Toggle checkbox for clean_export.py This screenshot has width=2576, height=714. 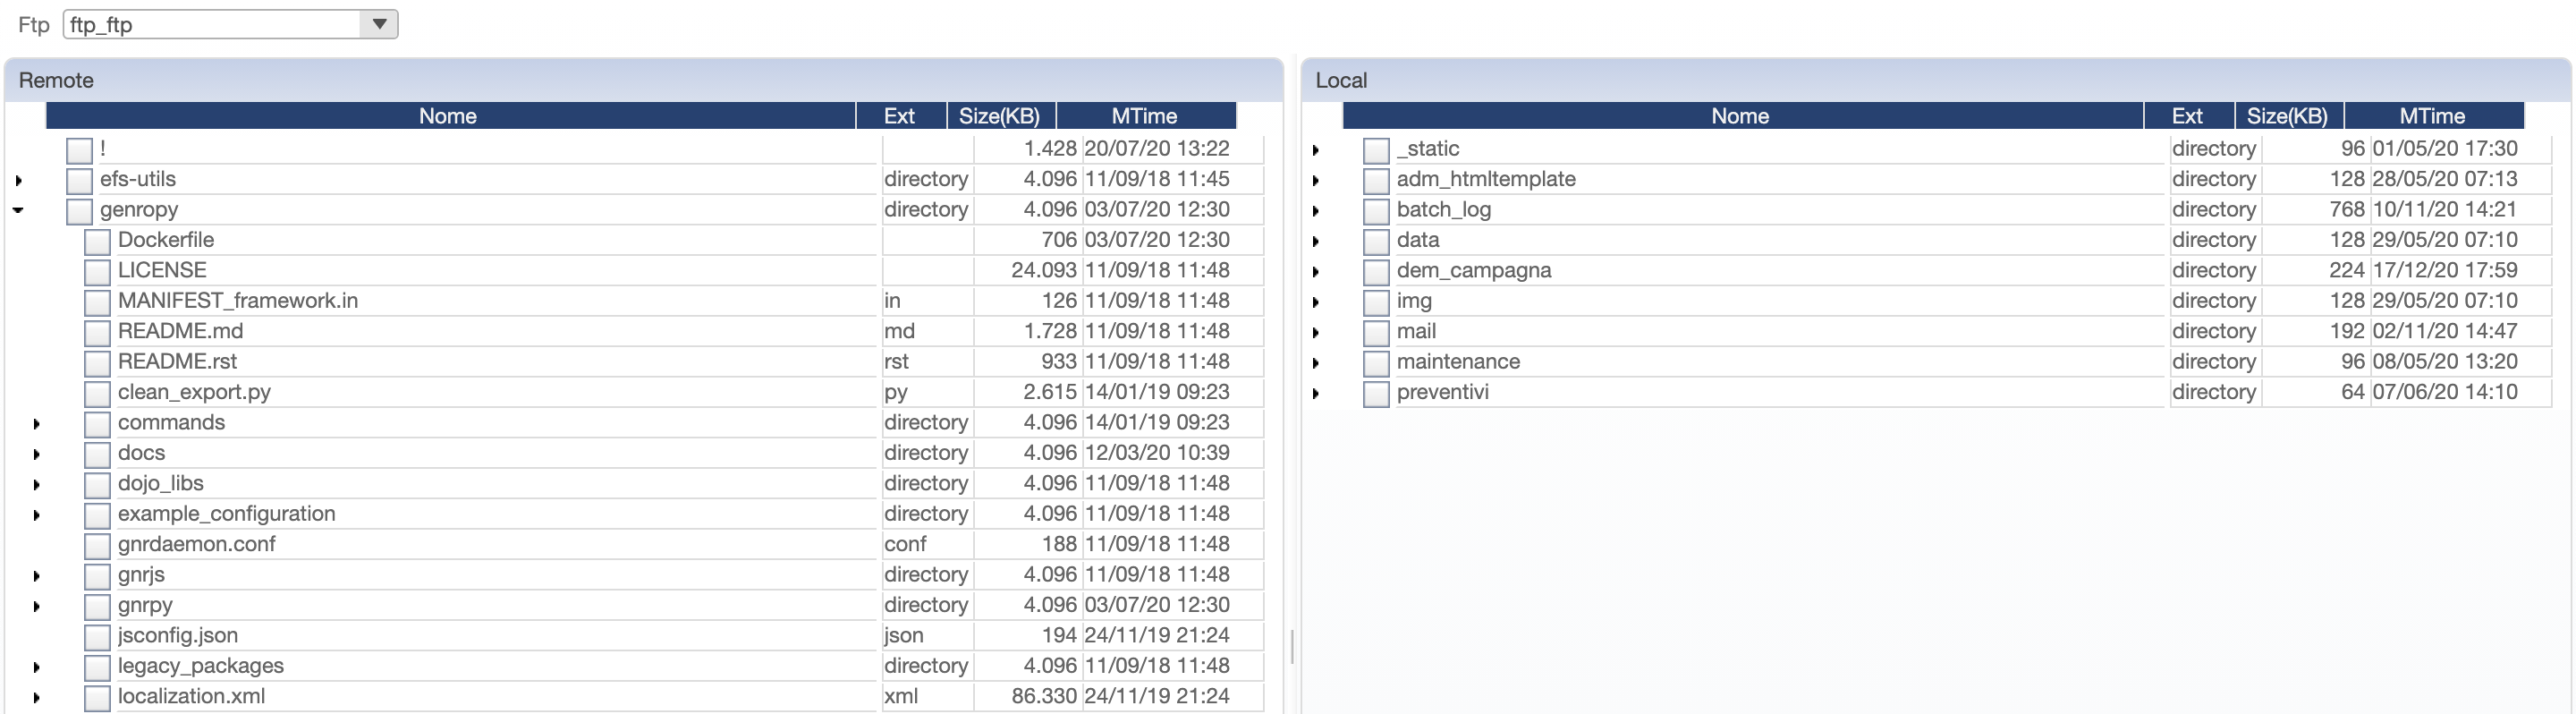click(97, 394)
